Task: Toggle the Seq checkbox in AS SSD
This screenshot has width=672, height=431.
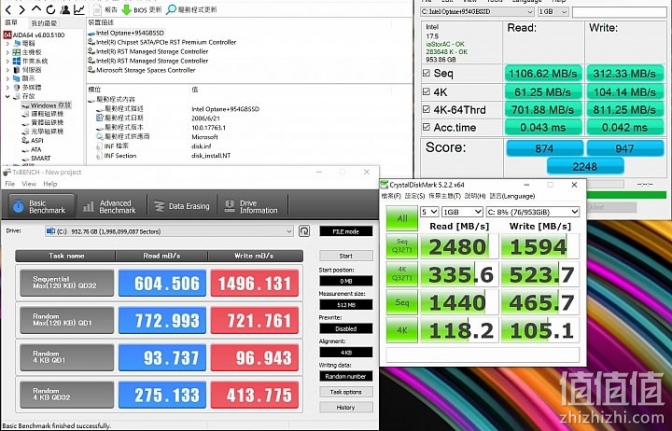Action: (x=426, y=73)
